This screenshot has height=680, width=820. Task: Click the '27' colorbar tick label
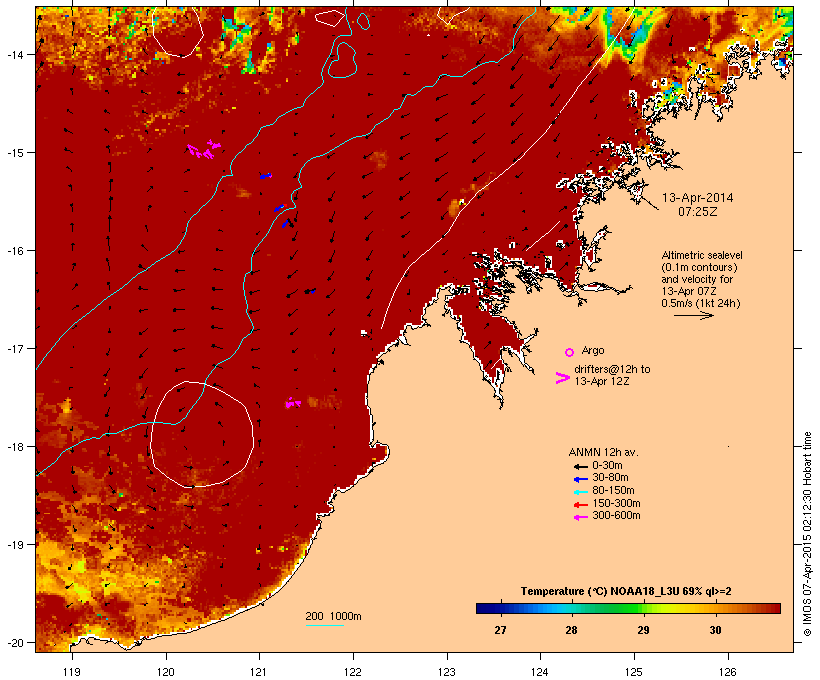[500, 630]
